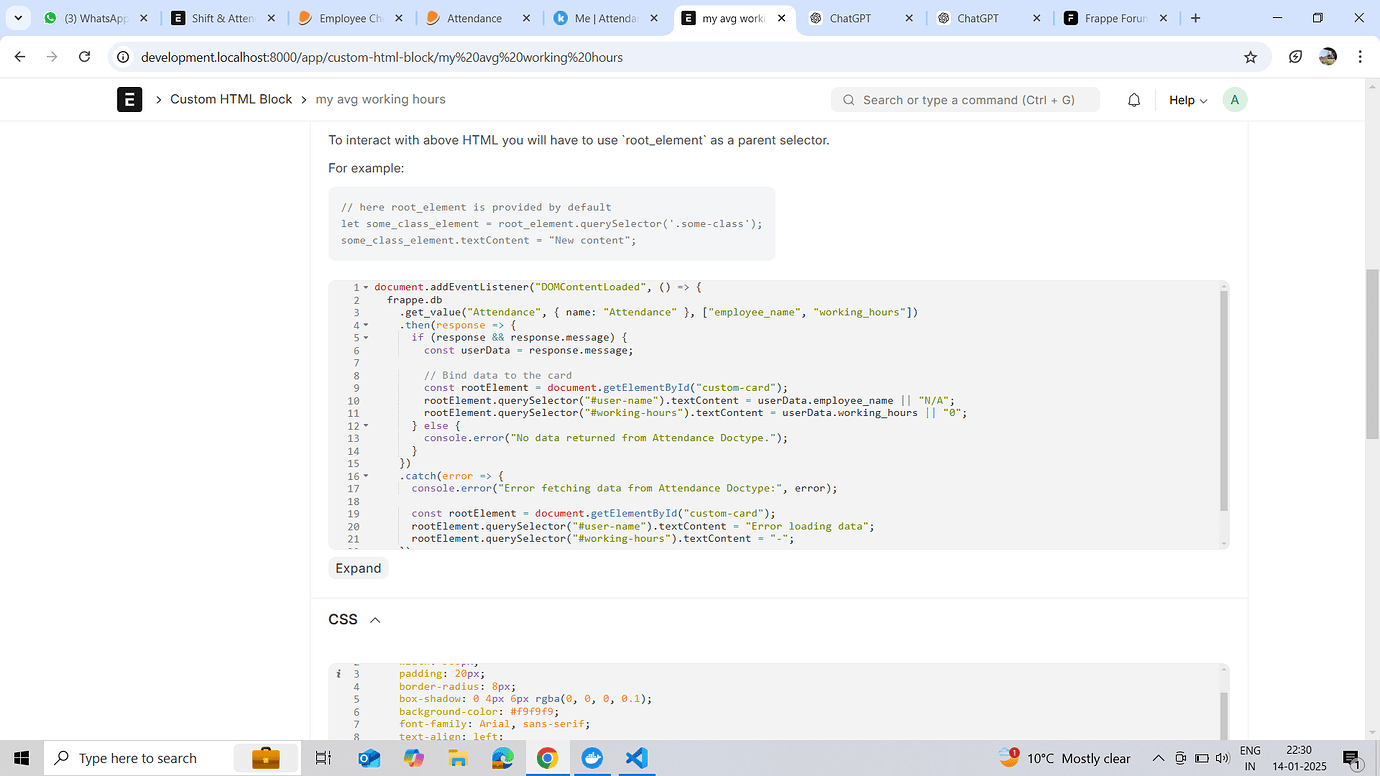View site information icon in address bar
1380x776 pixels.
[x=123, y=57]
